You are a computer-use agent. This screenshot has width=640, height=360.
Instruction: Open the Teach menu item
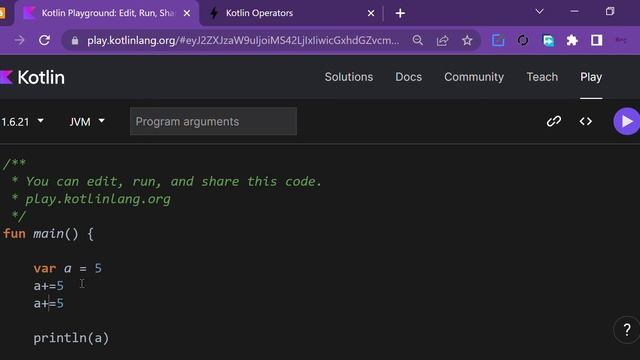[542, 77]
